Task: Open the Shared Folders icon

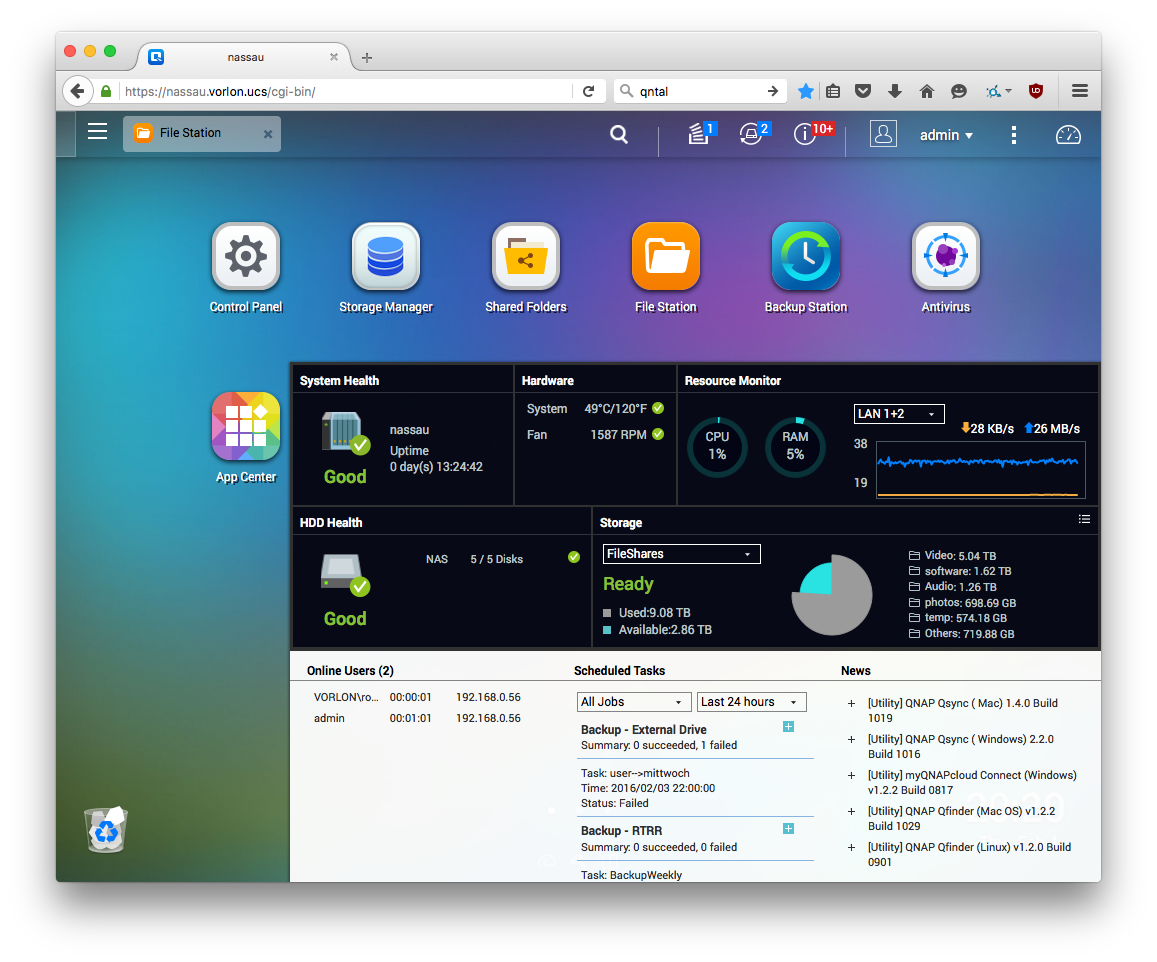Action: point(526,256)
